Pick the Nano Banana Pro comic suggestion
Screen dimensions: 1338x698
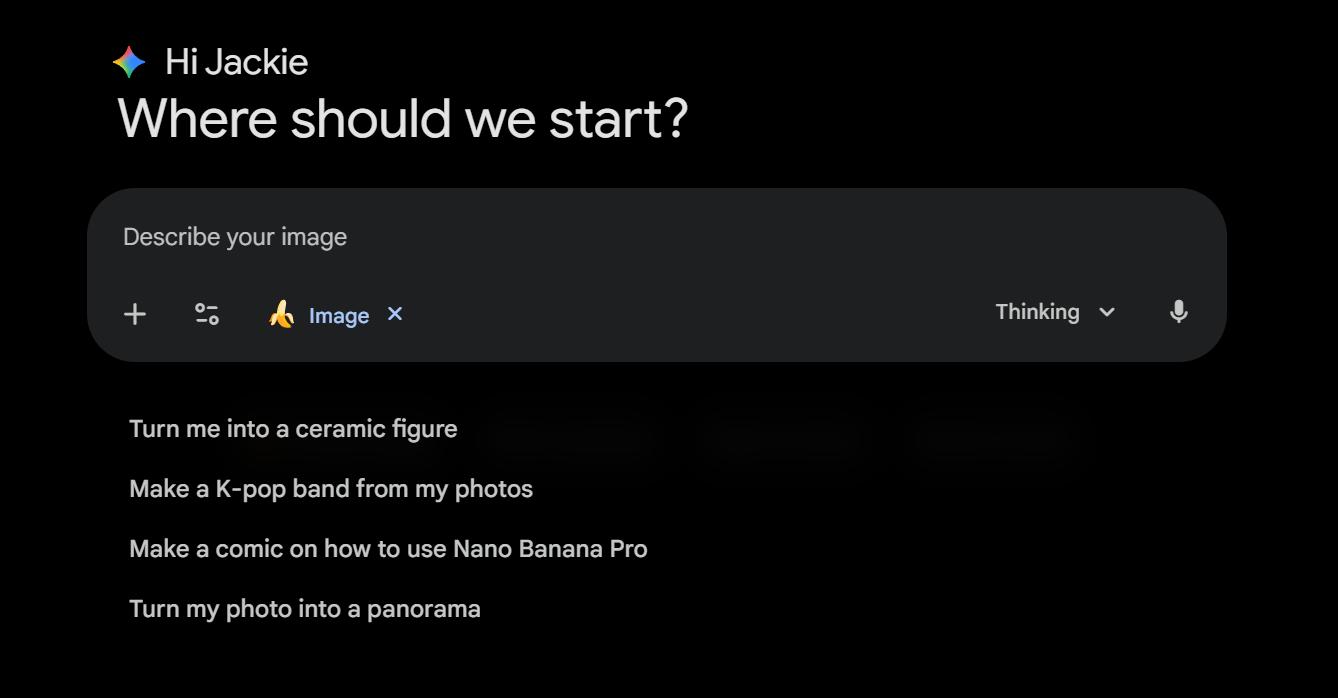pos(388,549)
